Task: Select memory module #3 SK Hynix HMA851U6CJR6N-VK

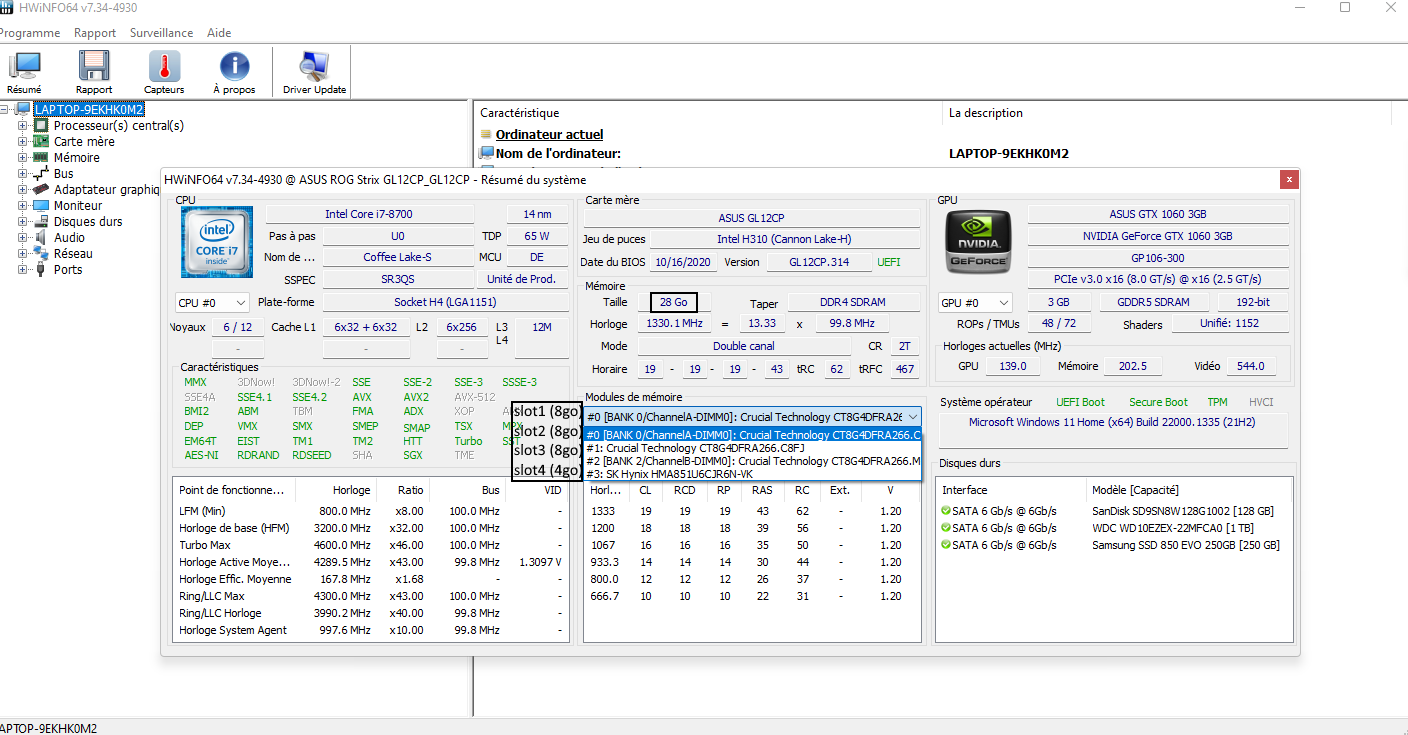Action: tap(753, 474)
